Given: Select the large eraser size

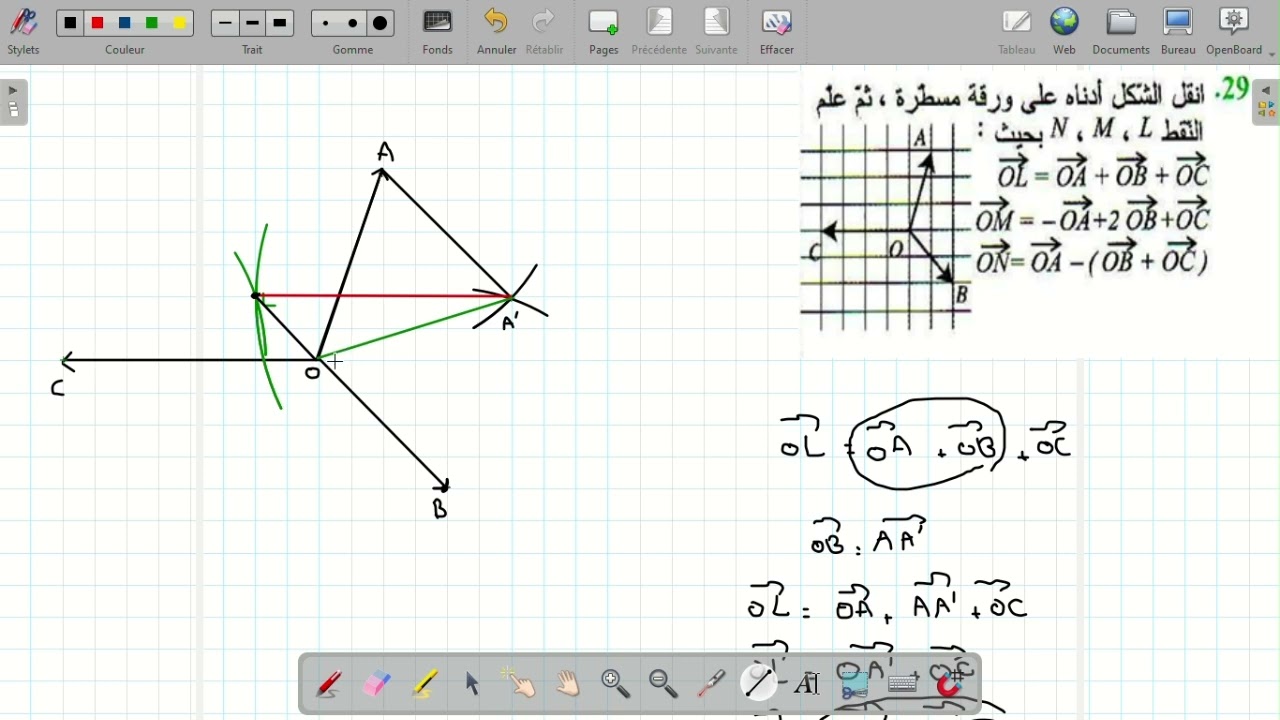Looking at the screenshot, I should coord(381,23).
